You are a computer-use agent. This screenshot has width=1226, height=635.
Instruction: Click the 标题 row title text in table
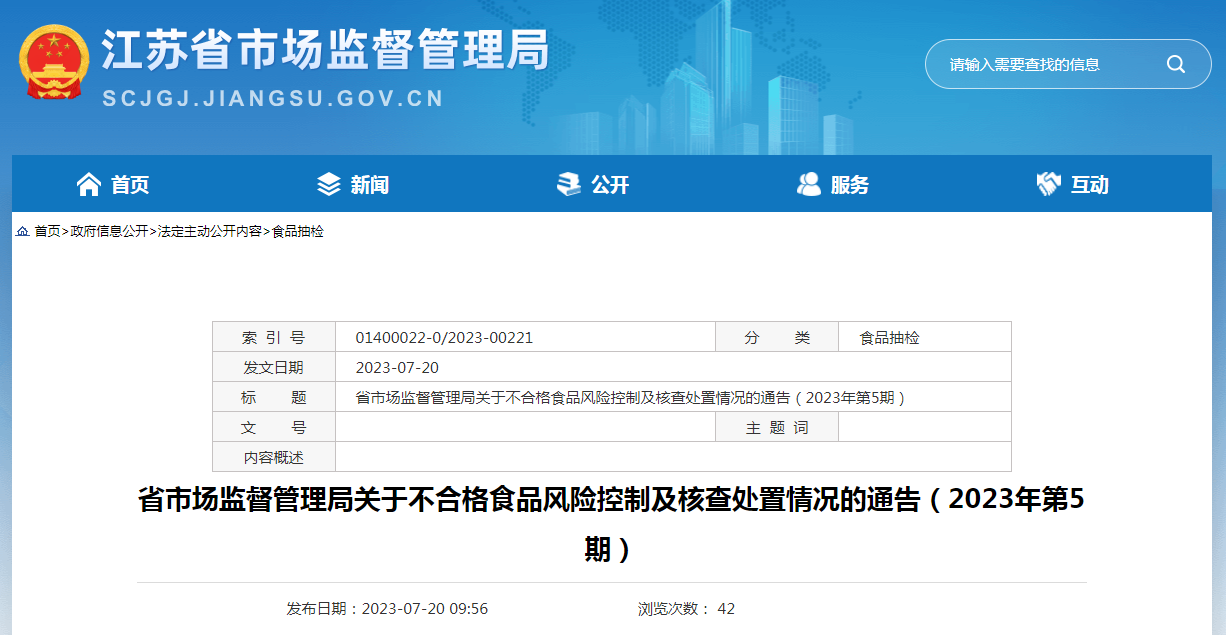[x=631, y=397]
